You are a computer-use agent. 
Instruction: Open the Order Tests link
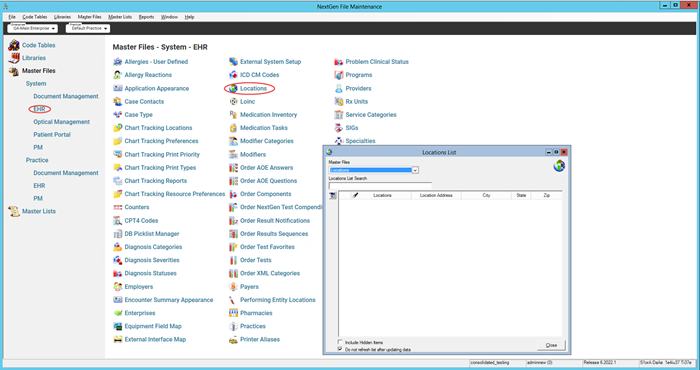click(x=256, y=260)
